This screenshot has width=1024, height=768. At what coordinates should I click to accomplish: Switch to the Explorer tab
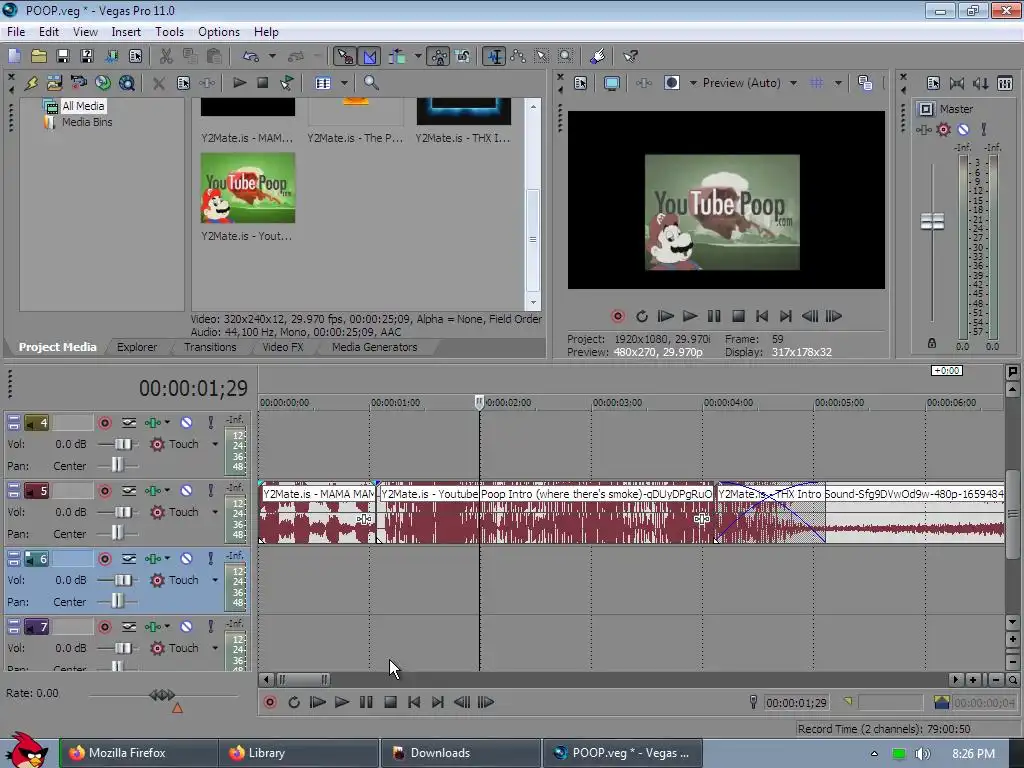(x=137, y=347)
